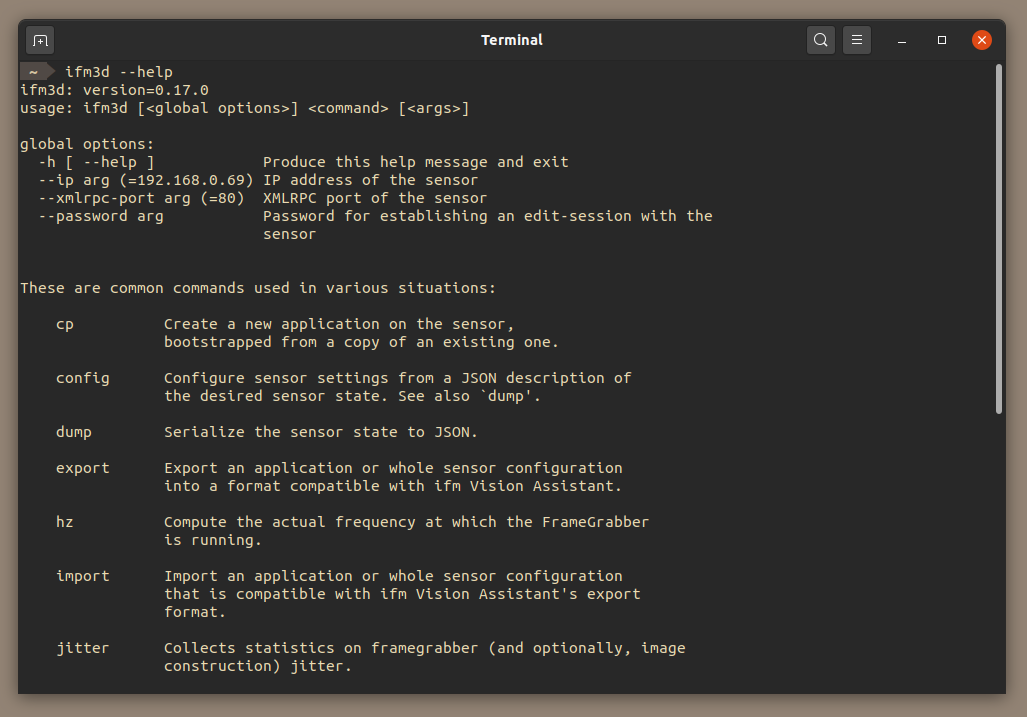Click the vertical scrollbar thumb

998,235
